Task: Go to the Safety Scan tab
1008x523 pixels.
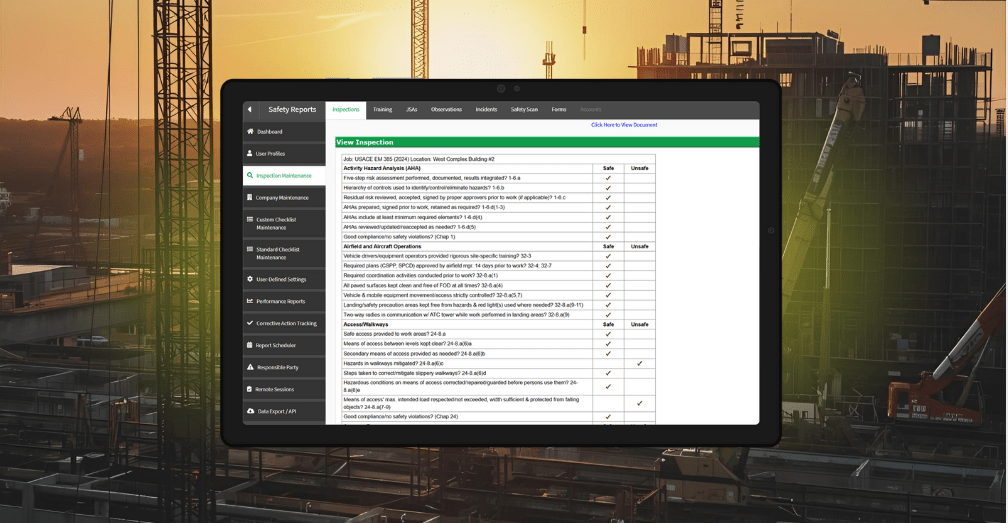Action: click(524, 109)
